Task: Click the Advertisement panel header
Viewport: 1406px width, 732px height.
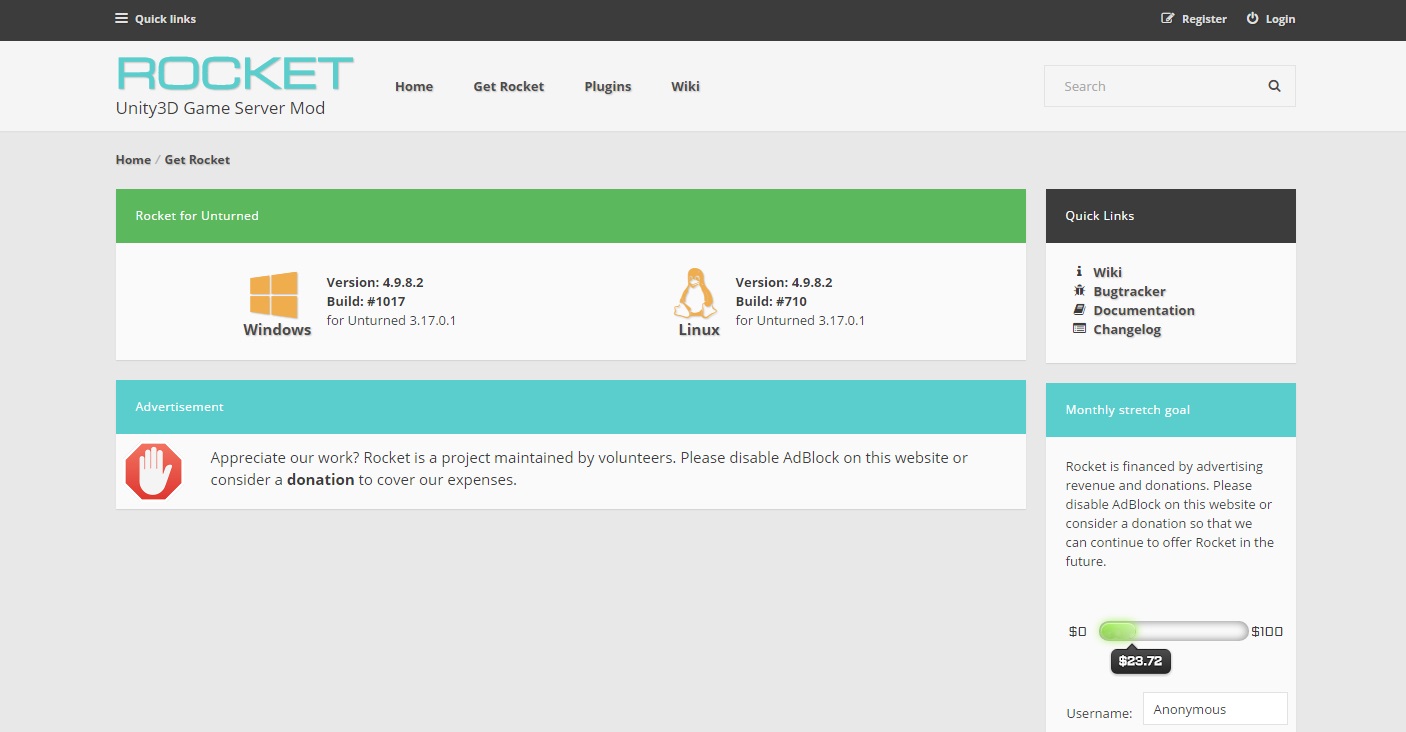Action: tap(571, 407)
